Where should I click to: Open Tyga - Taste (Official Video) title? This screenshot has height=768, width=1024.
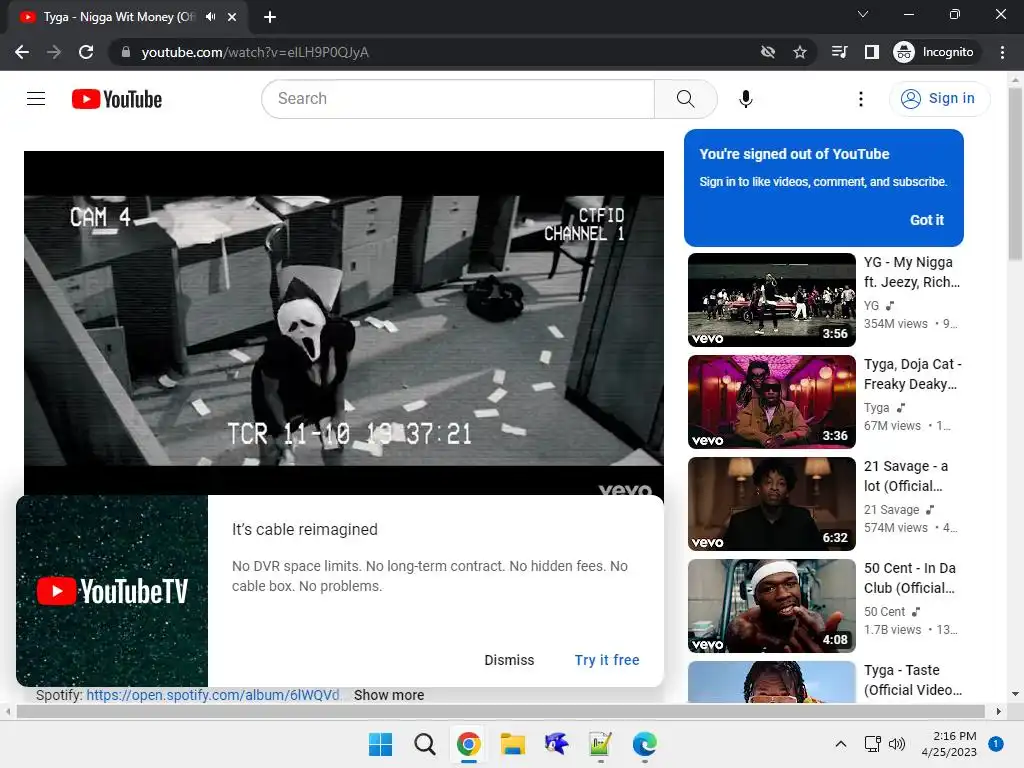coord(912,680)
